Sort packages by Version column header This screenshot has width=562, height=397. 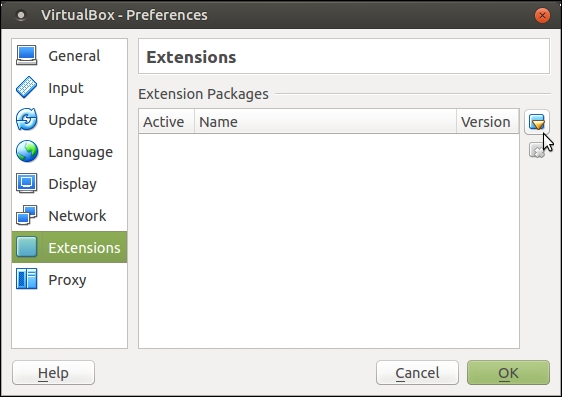(x=488, y=122)
